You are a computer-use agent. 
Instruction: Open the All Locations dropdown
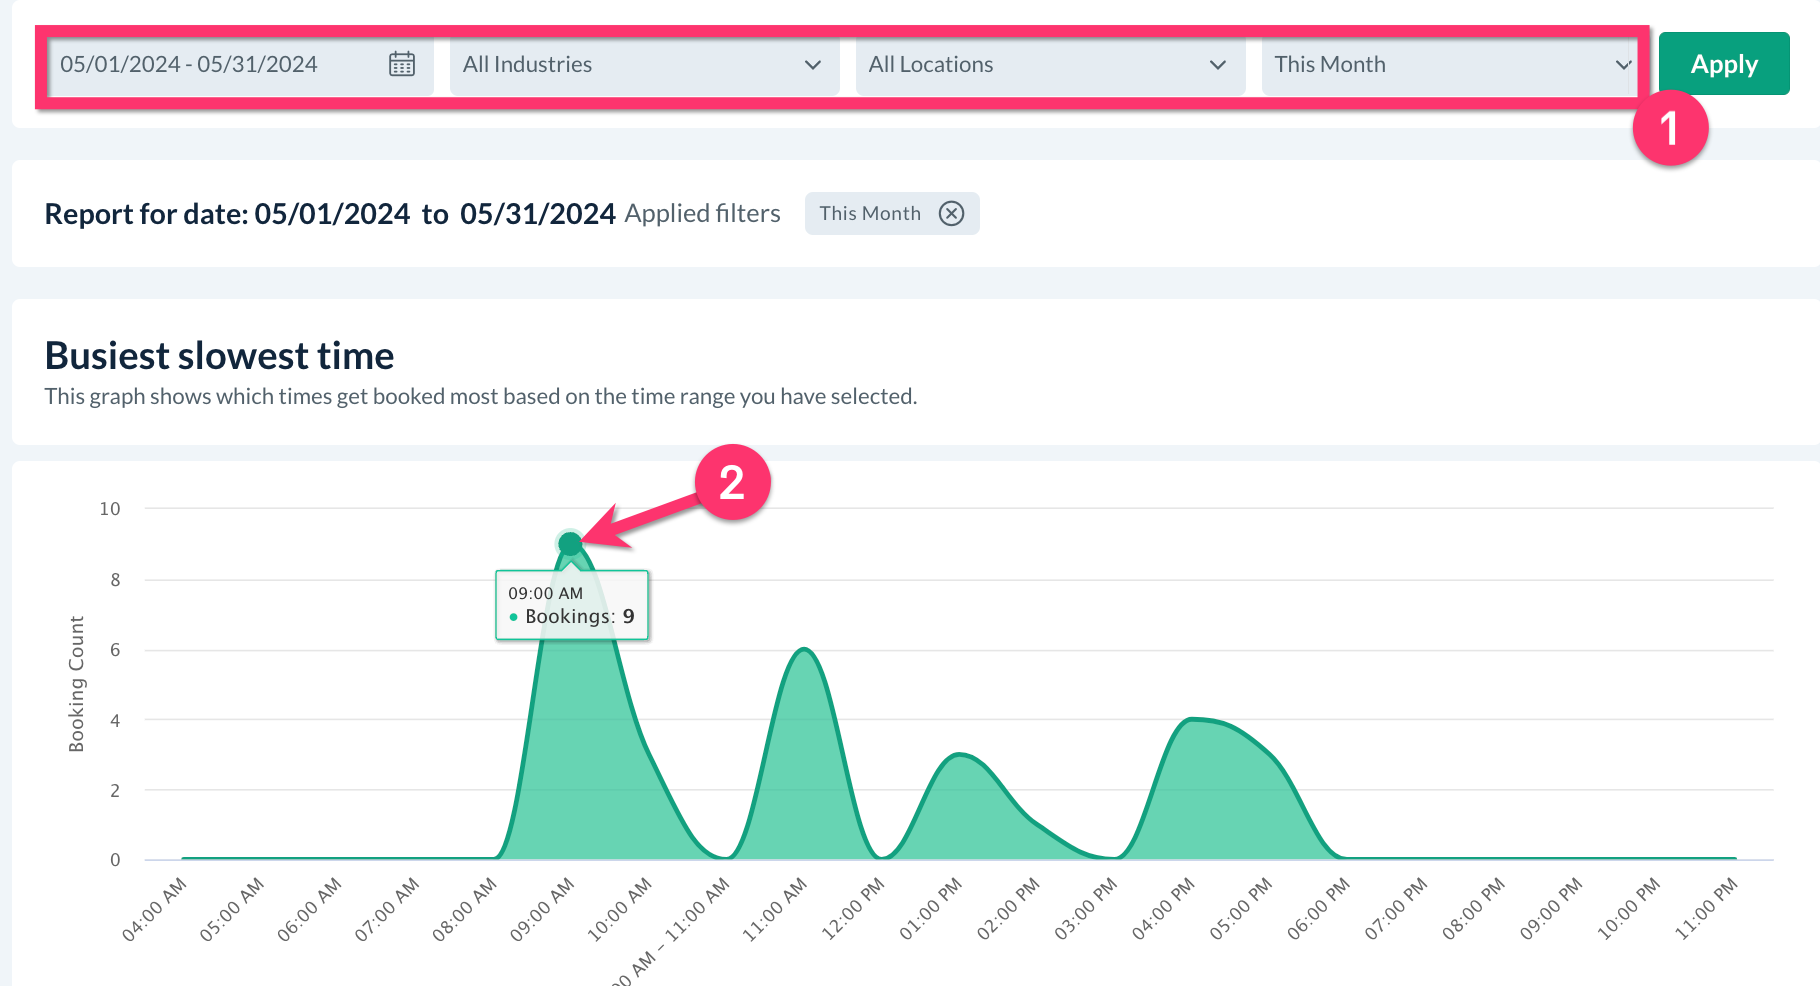tap(1049, 65)
